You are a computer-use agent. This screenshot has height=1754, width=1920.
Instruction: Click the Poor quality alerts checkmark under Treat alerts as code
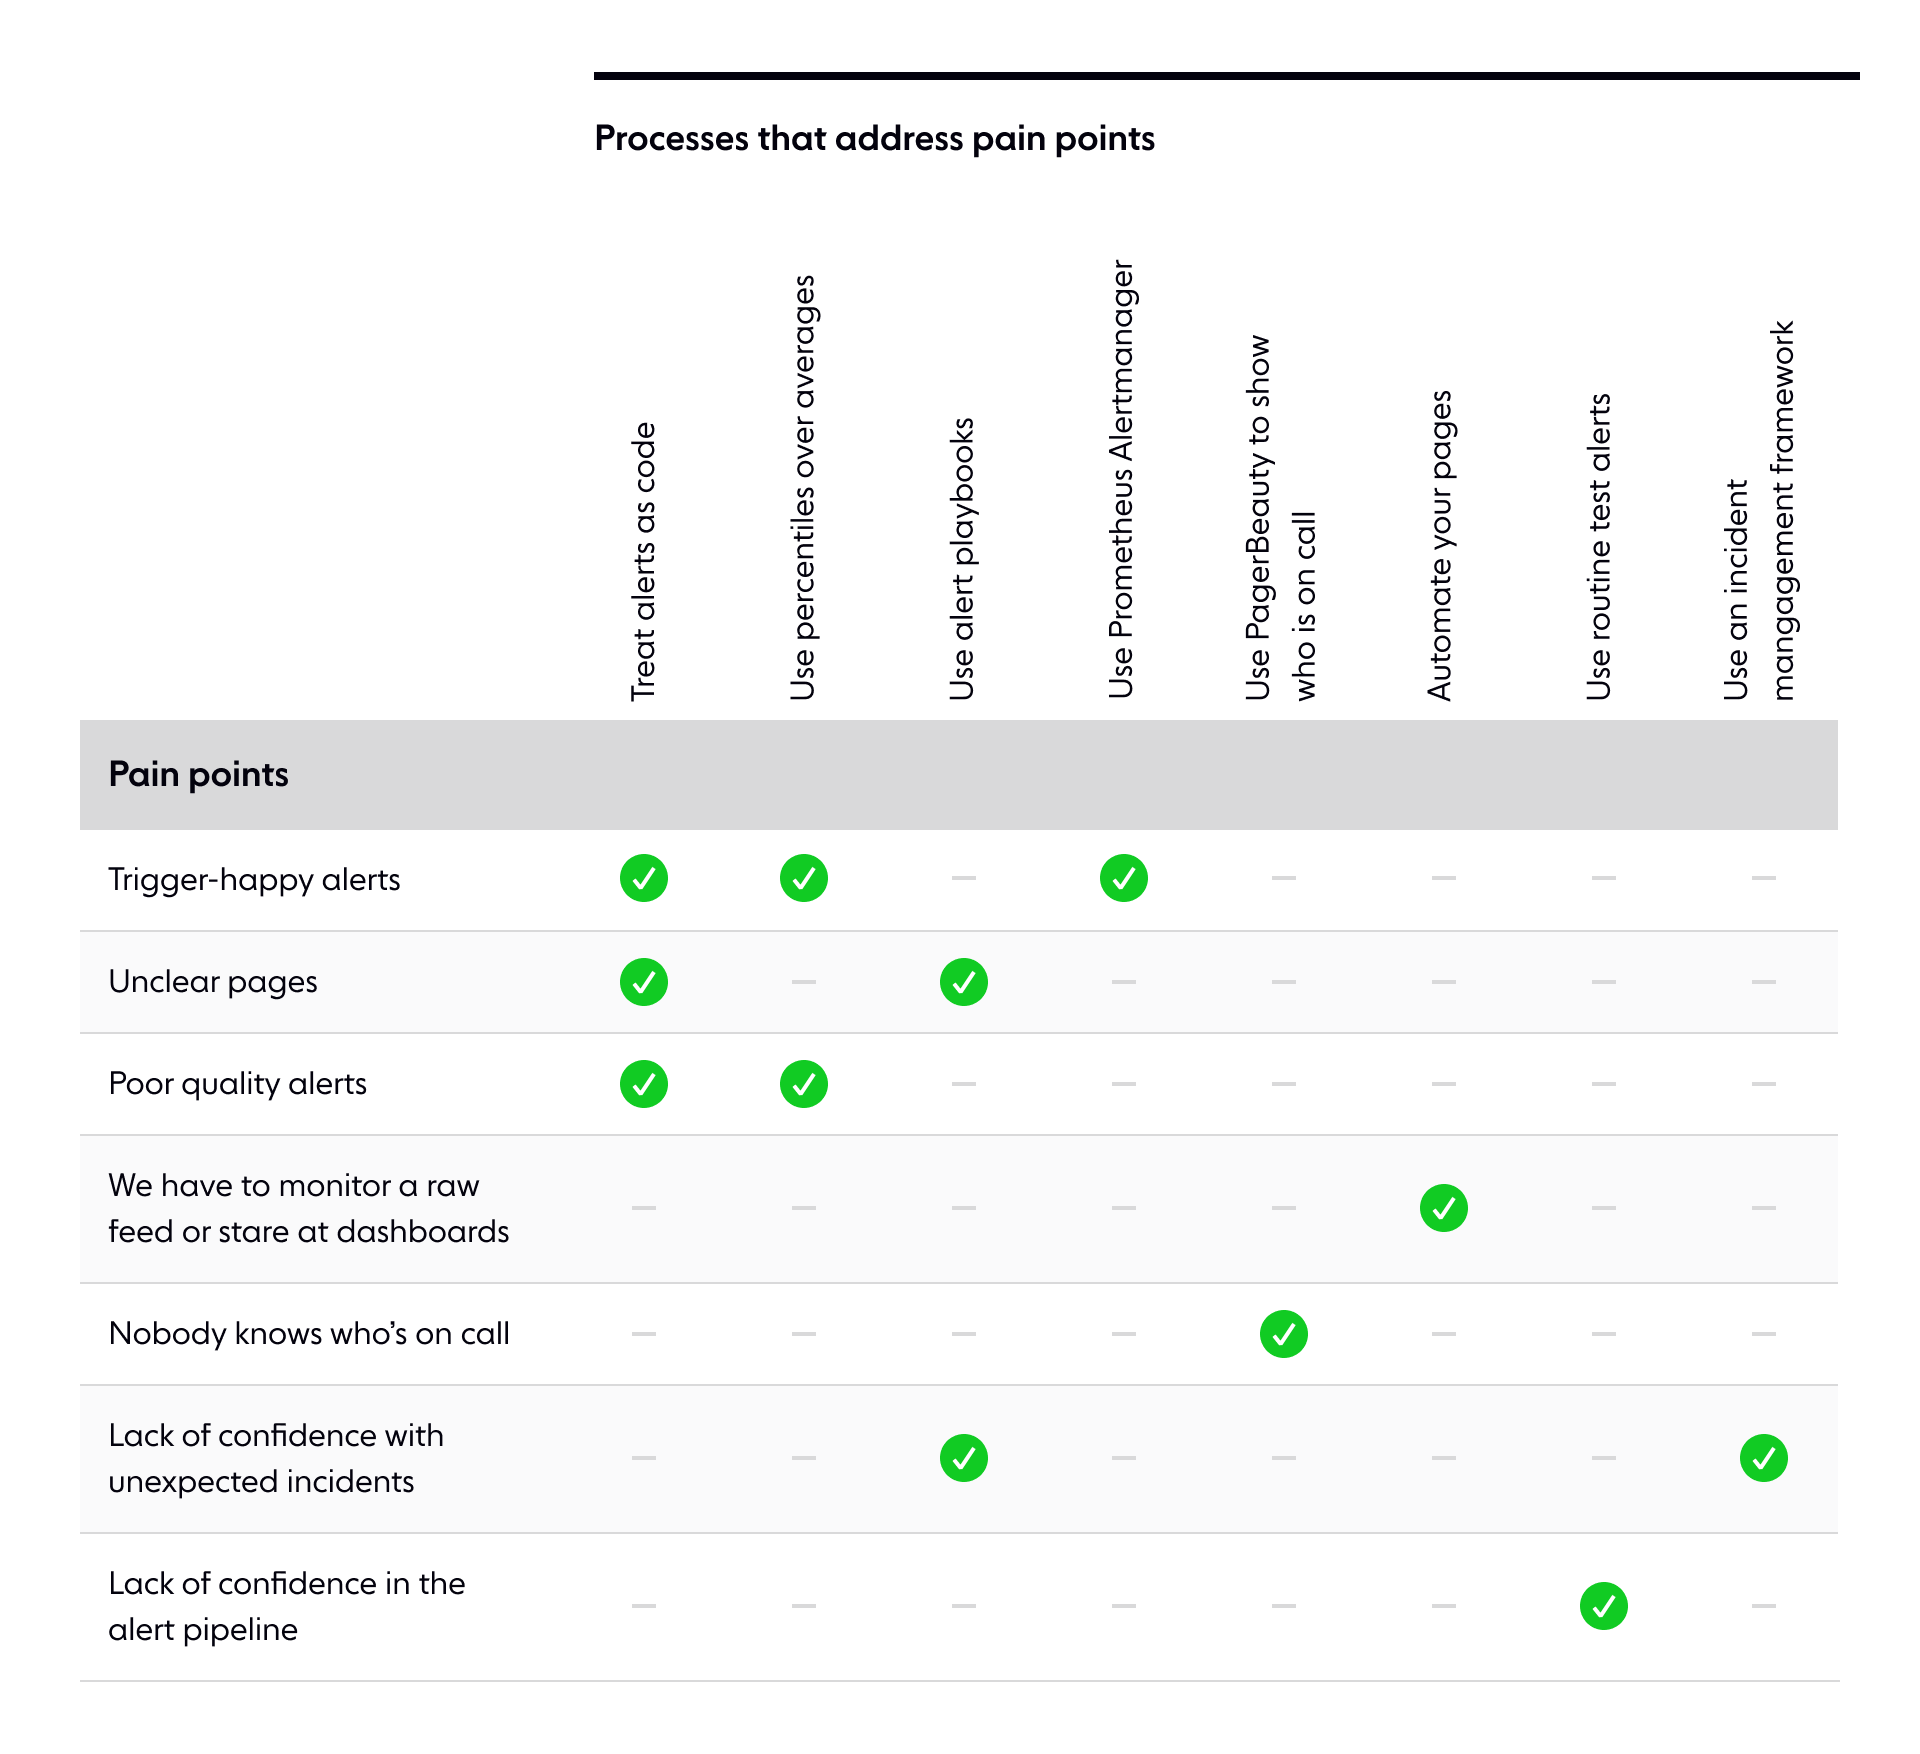click(x=644, y=1084)
